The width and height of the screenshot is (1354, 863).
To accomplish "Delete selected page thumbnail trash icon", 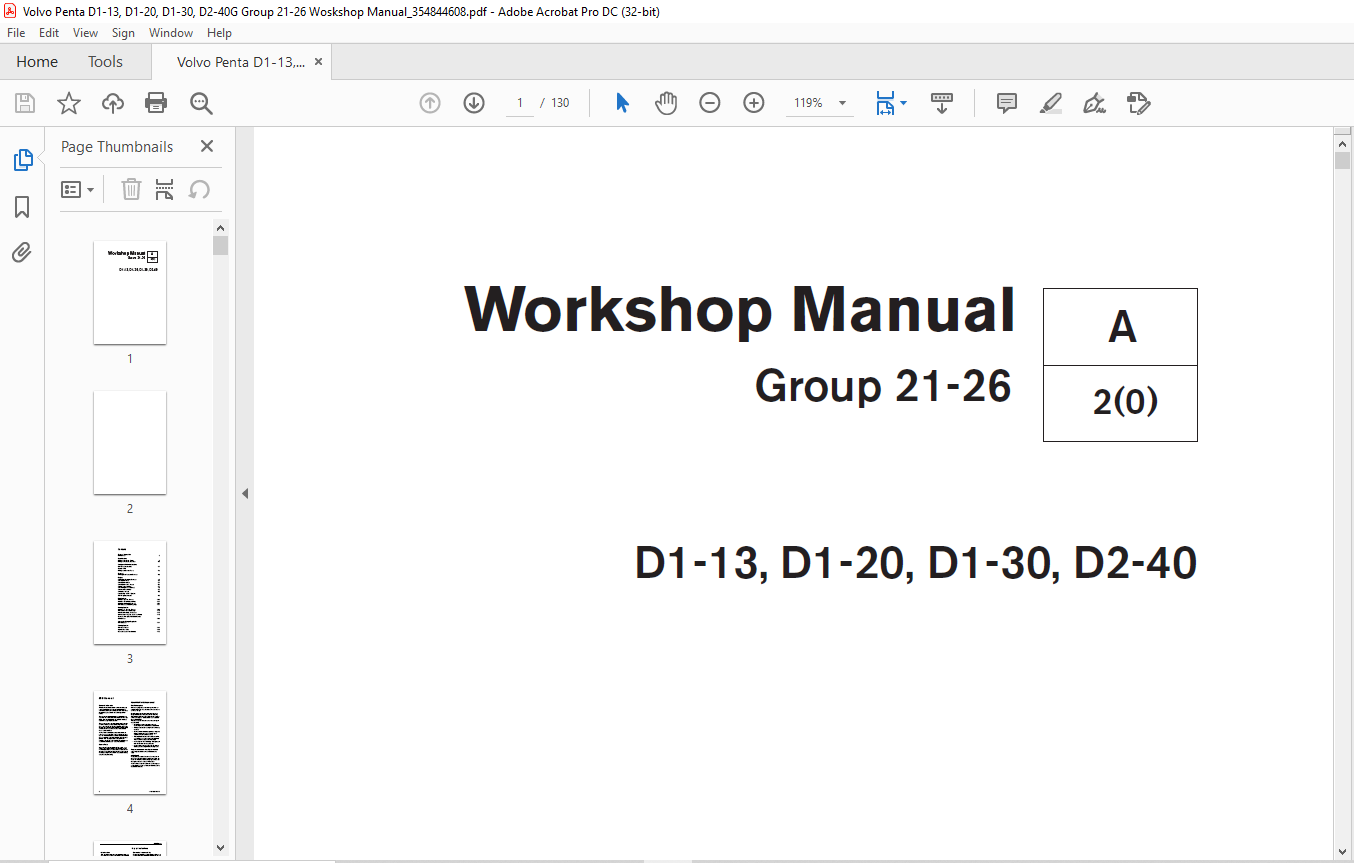I will (x=131, y=189).
